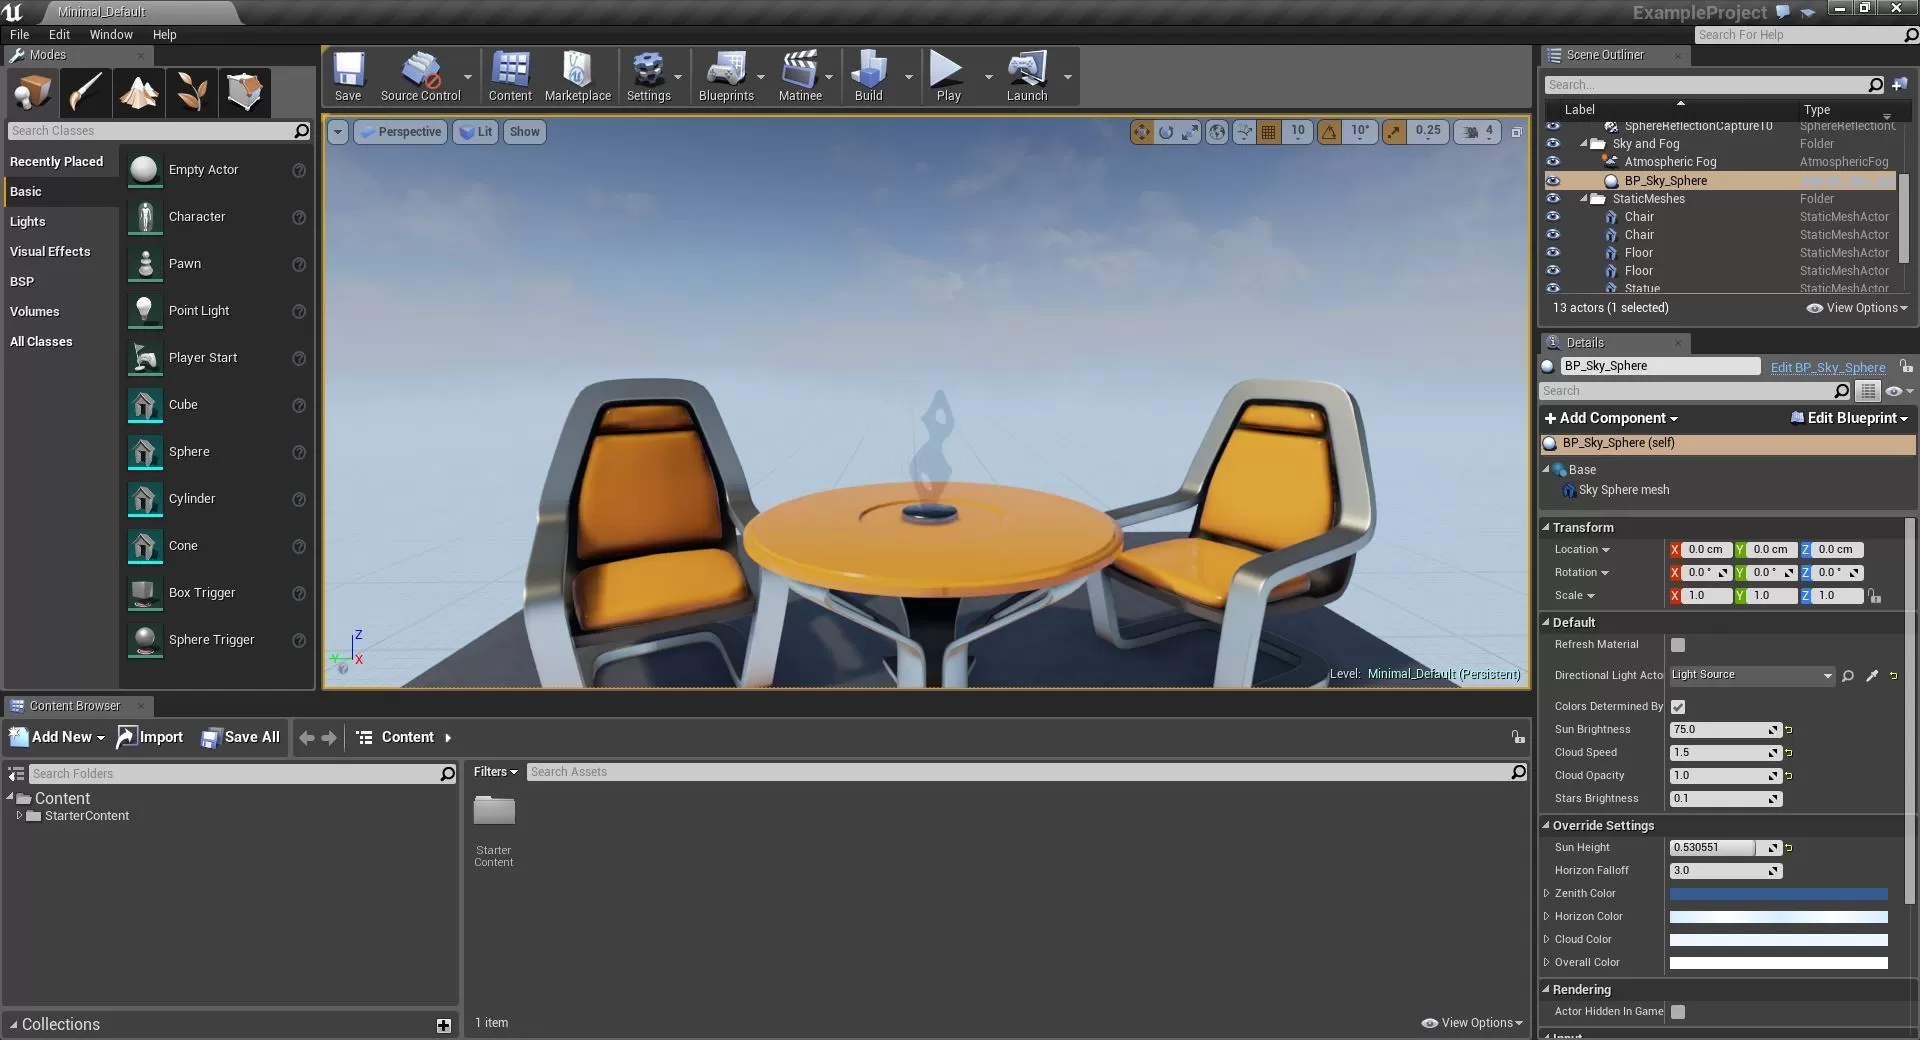
Task: Click the Search Assets input field
Action: click(1017, 772)
